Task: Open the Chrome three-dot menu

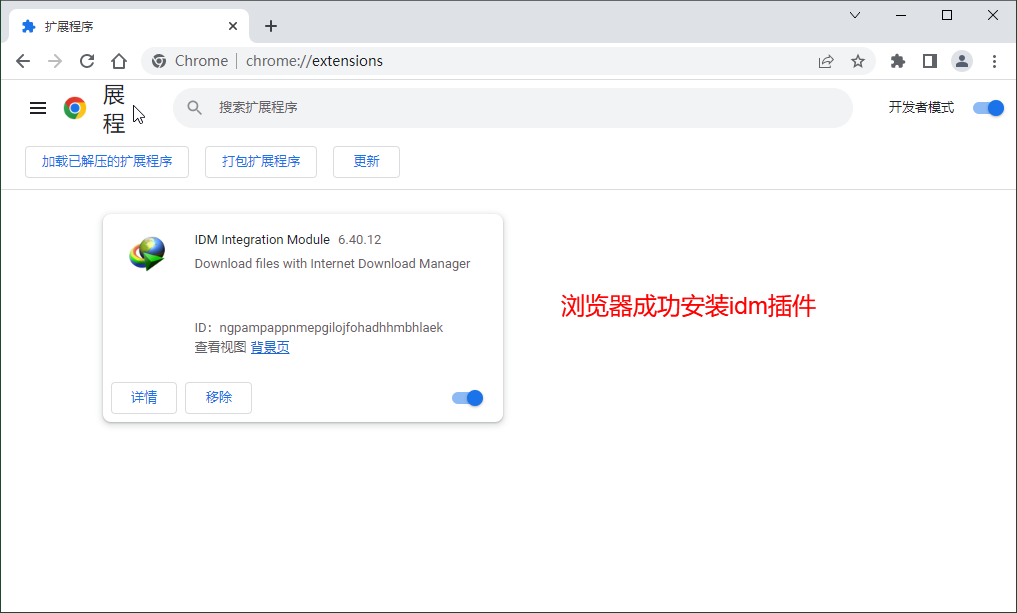Action: coord(994,61)
